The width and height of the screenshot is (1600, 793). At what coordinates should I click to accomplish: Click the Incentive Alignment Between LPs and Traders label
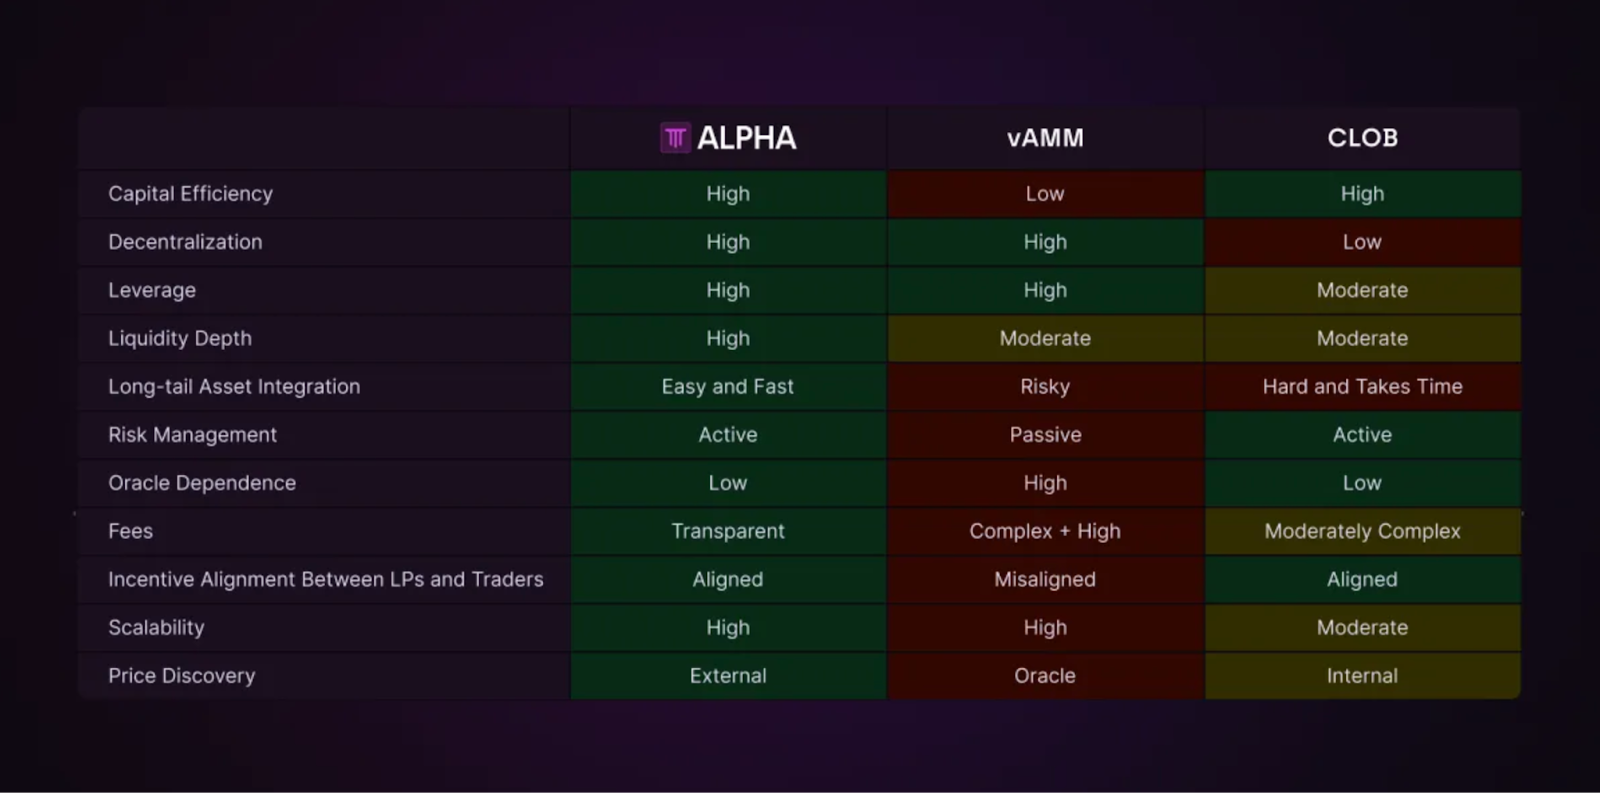(x=325, y=580)
